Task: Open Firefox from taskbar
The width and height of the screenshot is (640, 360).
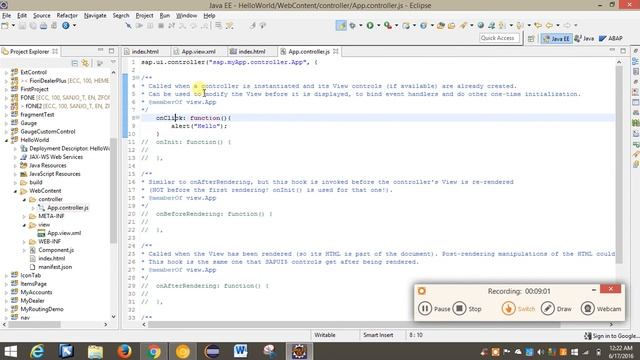Action: click(x=124, y=351)
